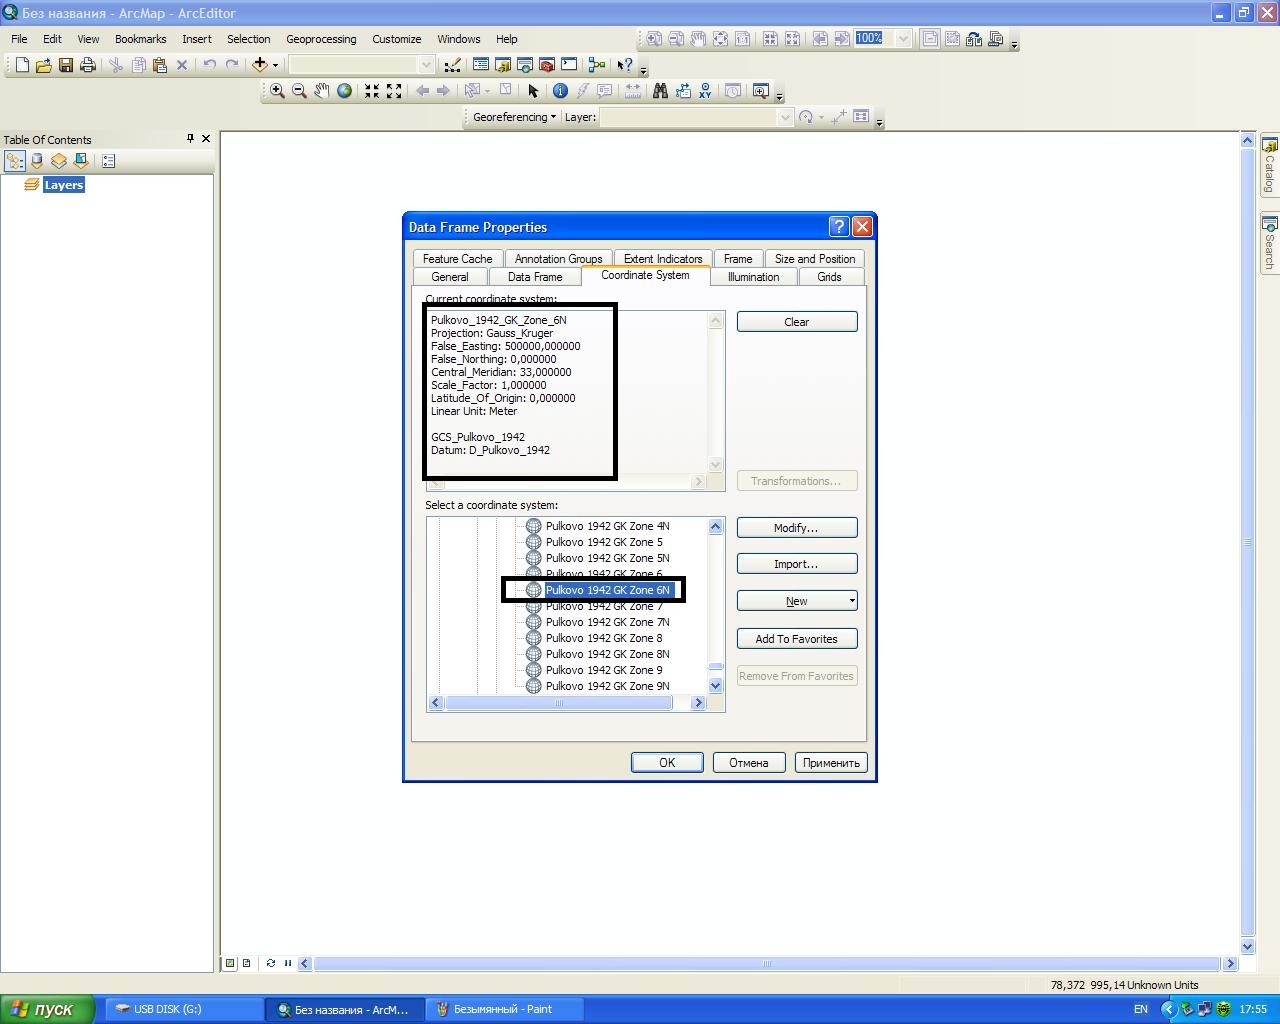Expand the New button dropdown arrow
This screenshot has height=1024, width=1280.
tap(852, 601)
